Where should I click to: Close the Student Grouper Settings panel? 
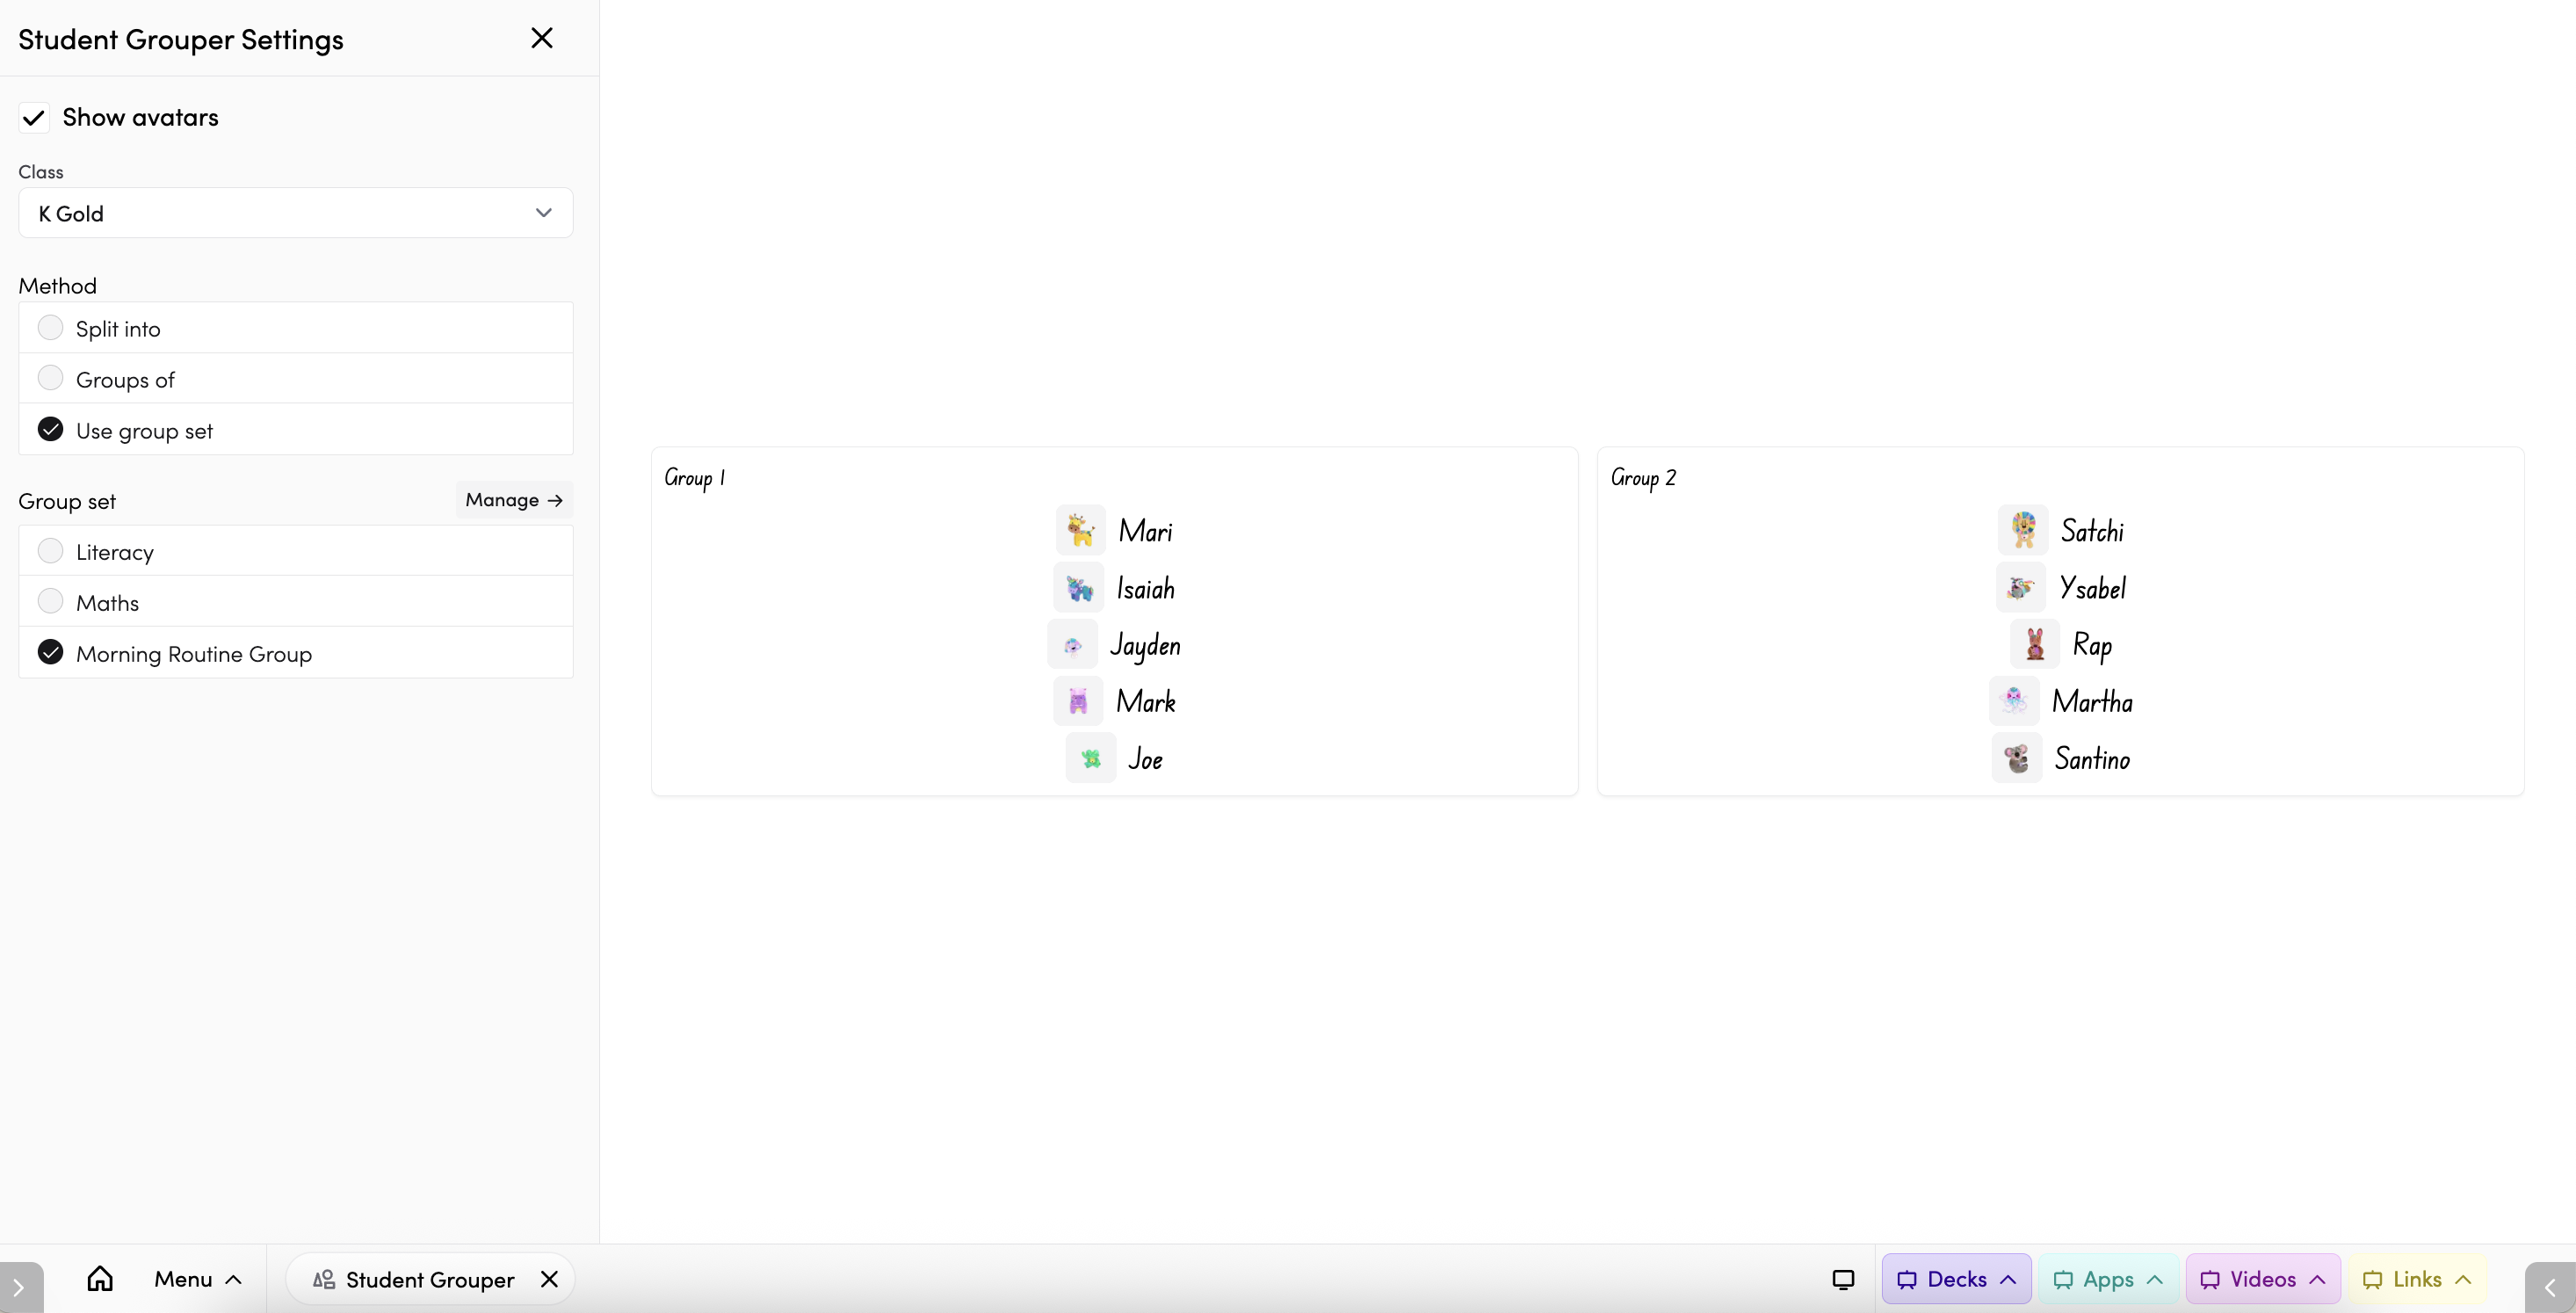pyautogui.click(x=541, y=38)
